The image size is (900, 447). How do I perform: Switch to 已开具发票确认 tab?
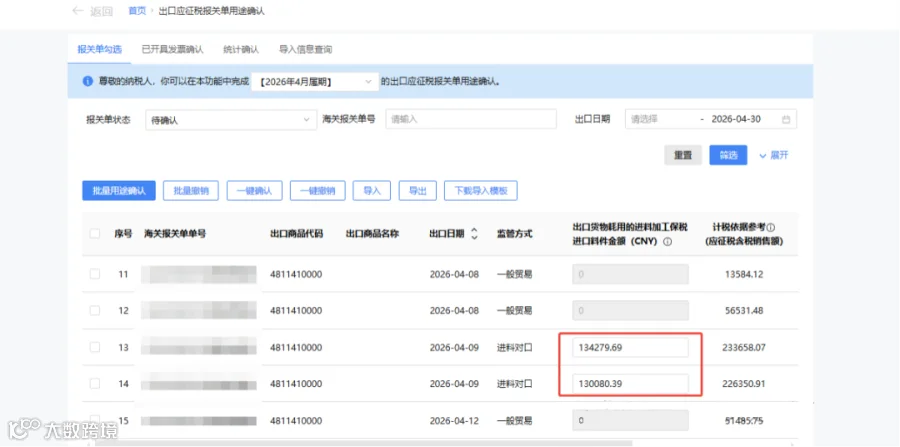click(172, 49)
